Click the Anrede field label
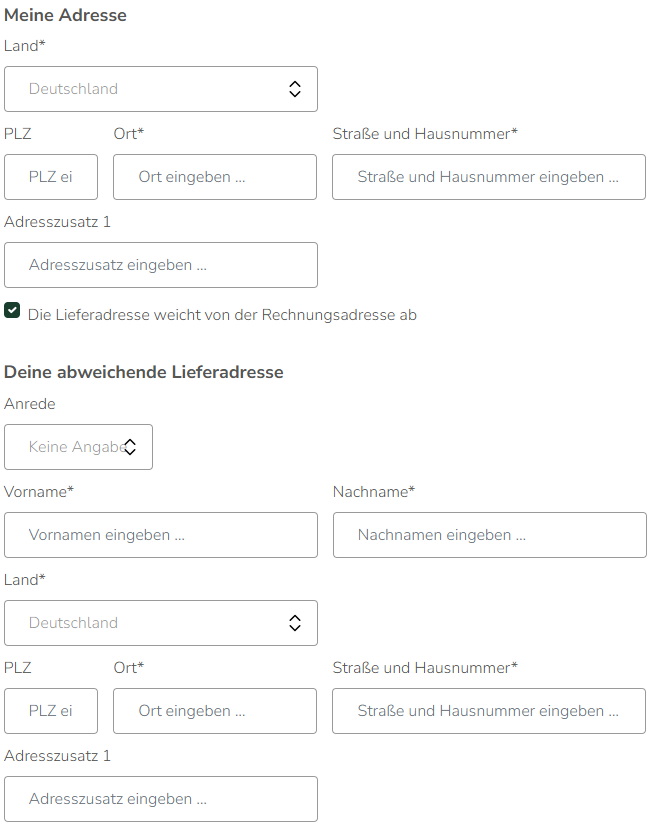The height and width of the screenshot is (832, 652). pos(30,404)
